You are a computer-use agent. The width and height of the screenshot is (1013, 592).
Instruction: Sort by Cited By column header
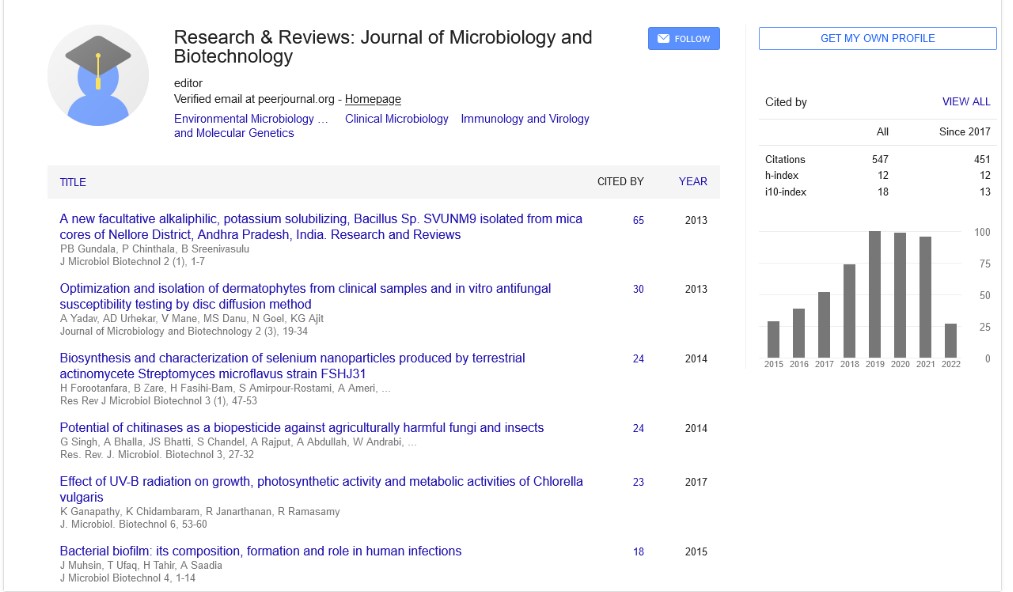tap(620, 182)
